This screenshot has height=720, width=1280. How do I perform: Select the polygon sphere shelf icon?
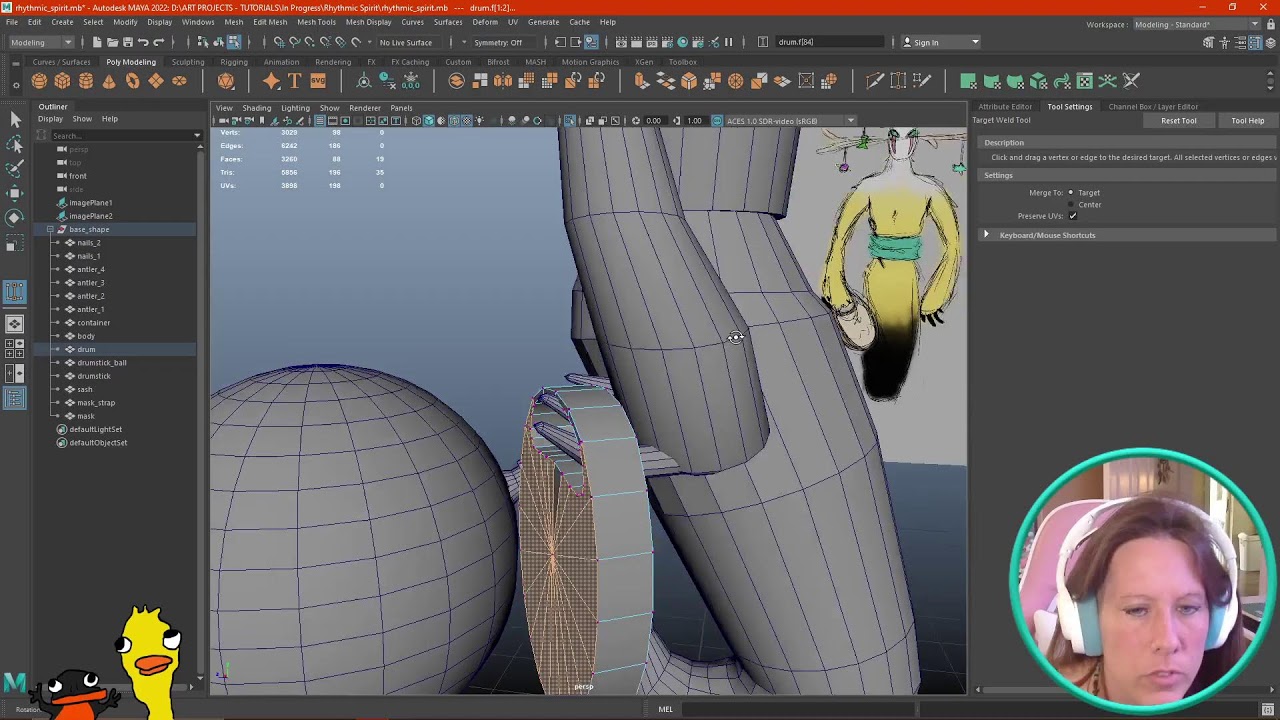click(x=39, y=81)
